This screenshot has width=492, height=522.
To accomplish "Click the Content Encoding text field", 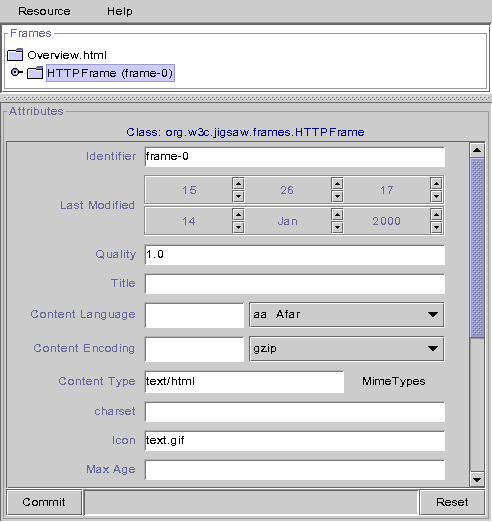I will [194, 349].
